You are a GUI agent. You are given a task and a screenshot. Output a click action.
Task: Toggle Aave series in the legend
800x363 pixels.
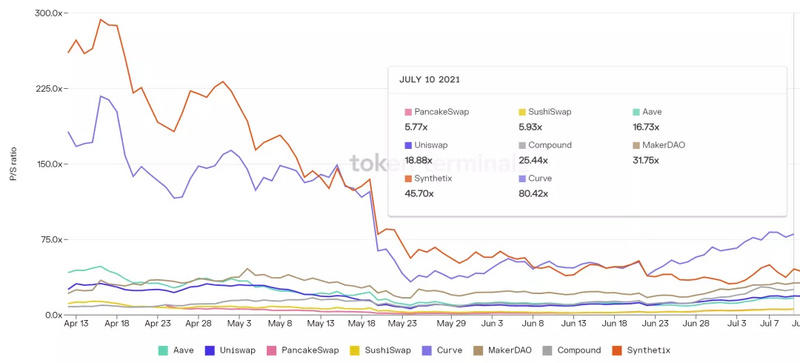(176, 350)
